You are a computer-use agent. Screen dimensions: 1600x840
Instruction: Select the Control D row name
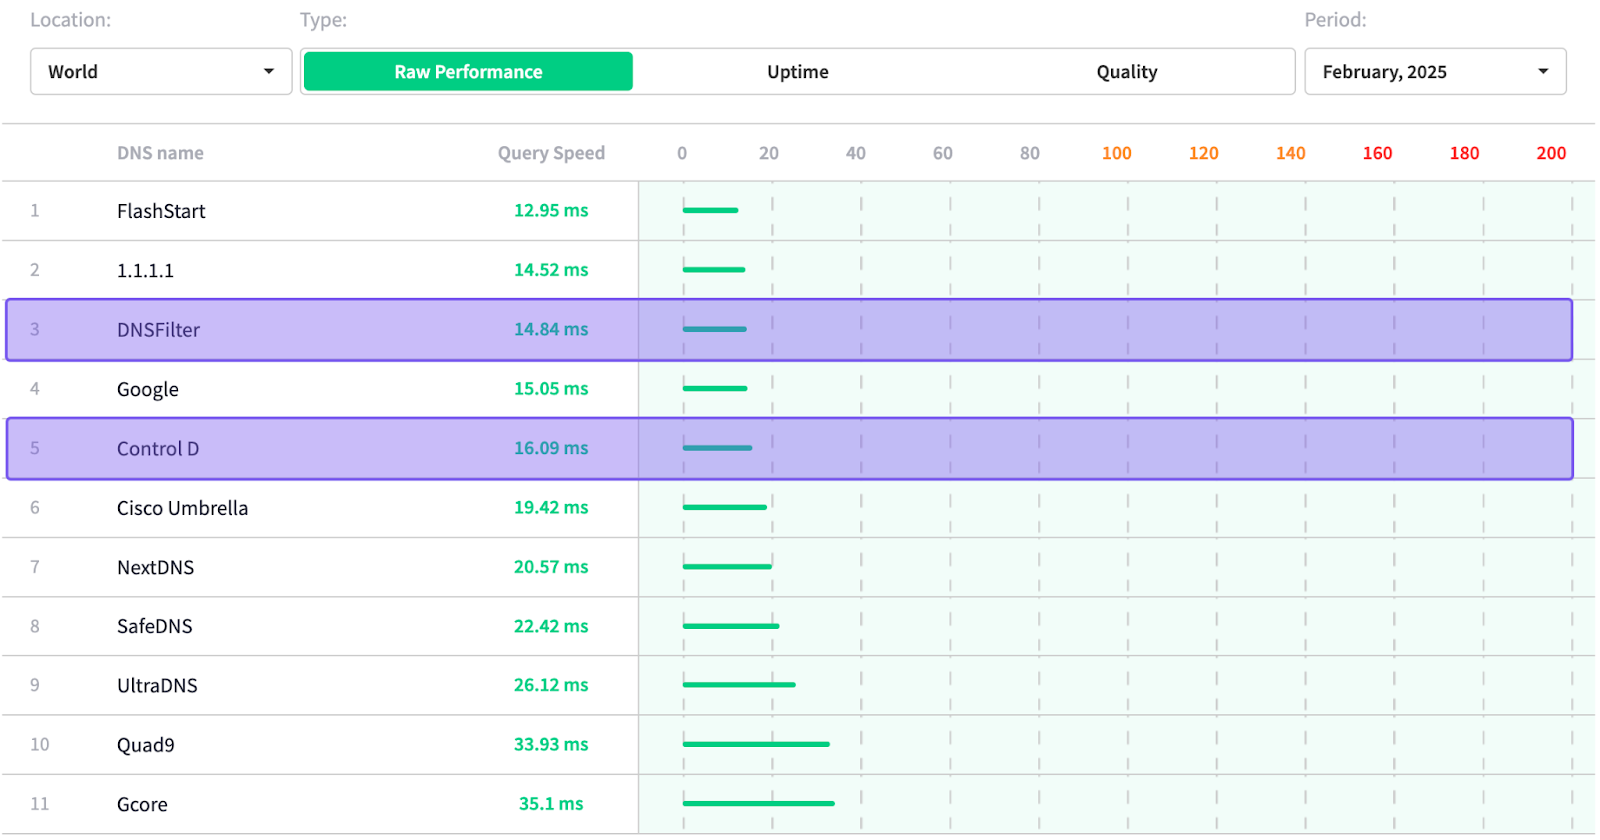click(158, 448)
